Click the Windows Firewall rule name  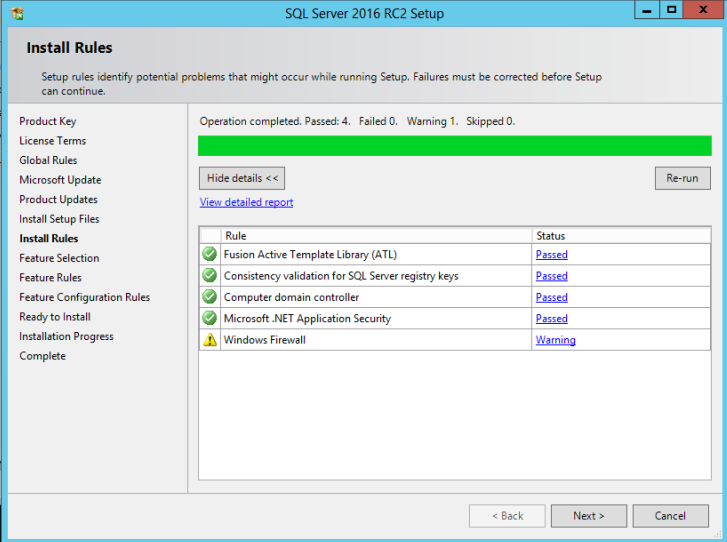(x=265, y=340)
